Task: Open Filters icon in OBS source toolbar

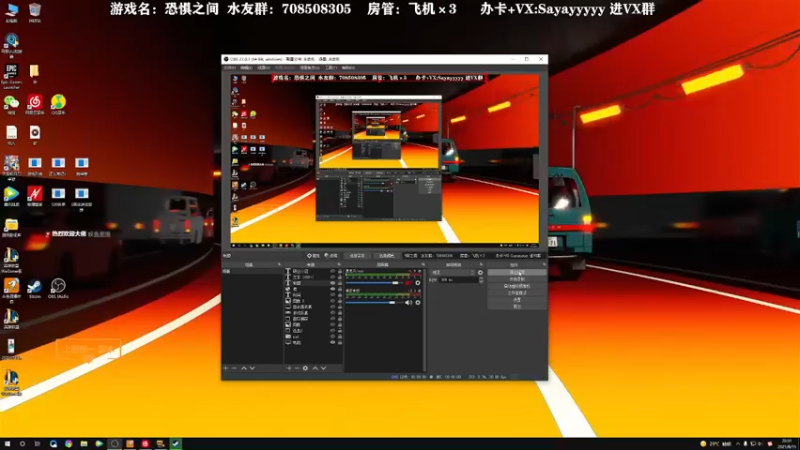Action: point(331,256)
